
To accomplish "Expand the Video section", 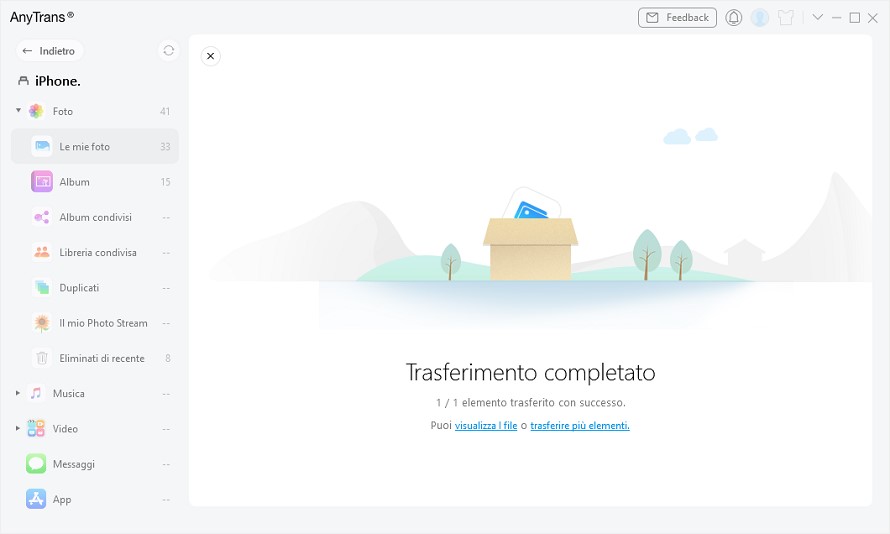I will (x=18, y=428).
